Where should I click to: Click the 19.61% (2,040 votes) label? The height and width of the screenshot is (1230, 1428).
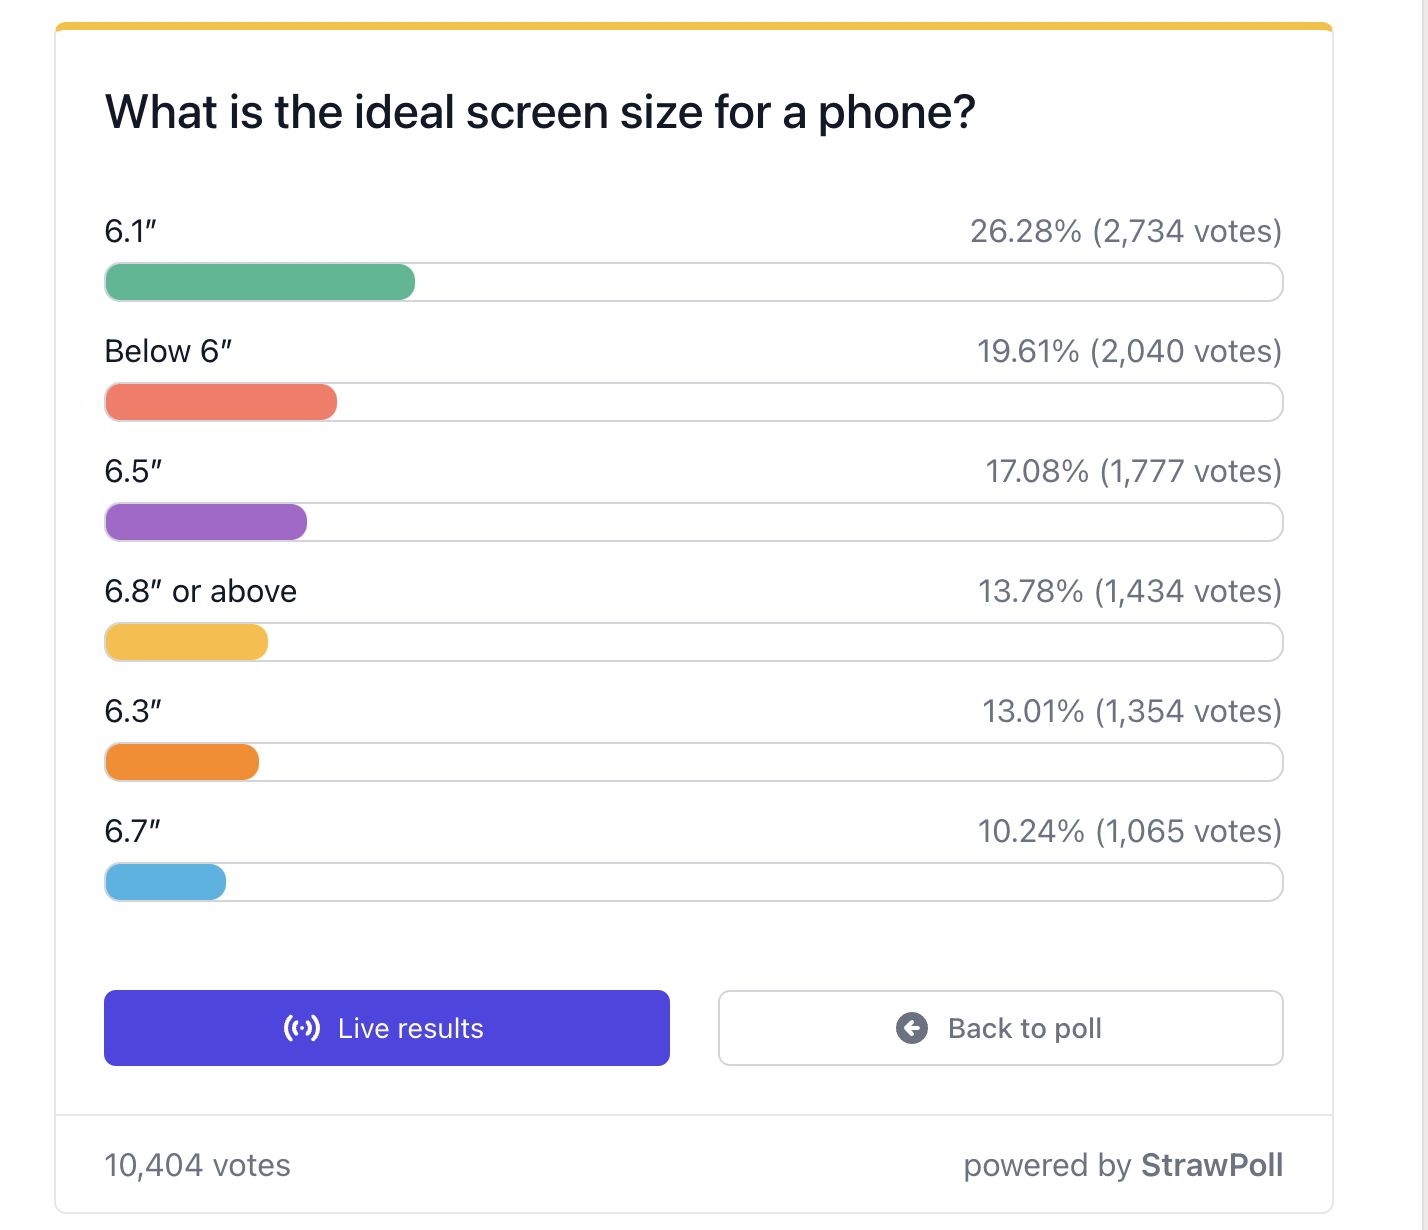tap(1130, 351)
